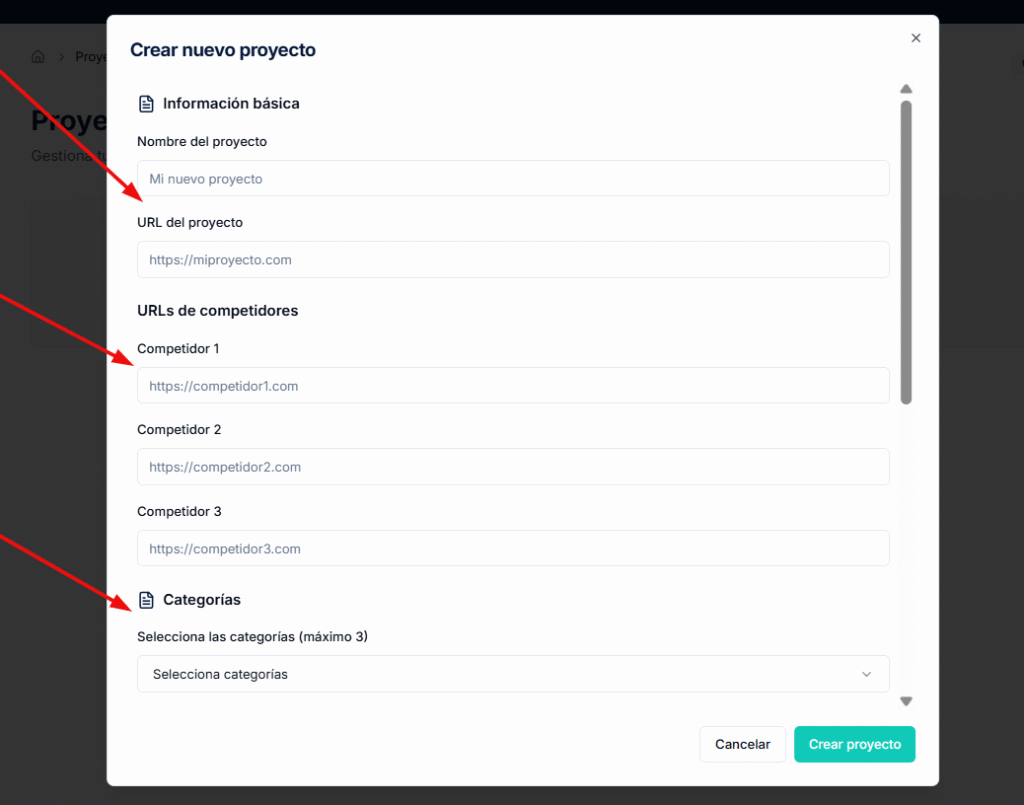The height and width of the screenshot is (805, 1024).
Task: Click the home breadcrumb icon
Action: click(38, 57)
